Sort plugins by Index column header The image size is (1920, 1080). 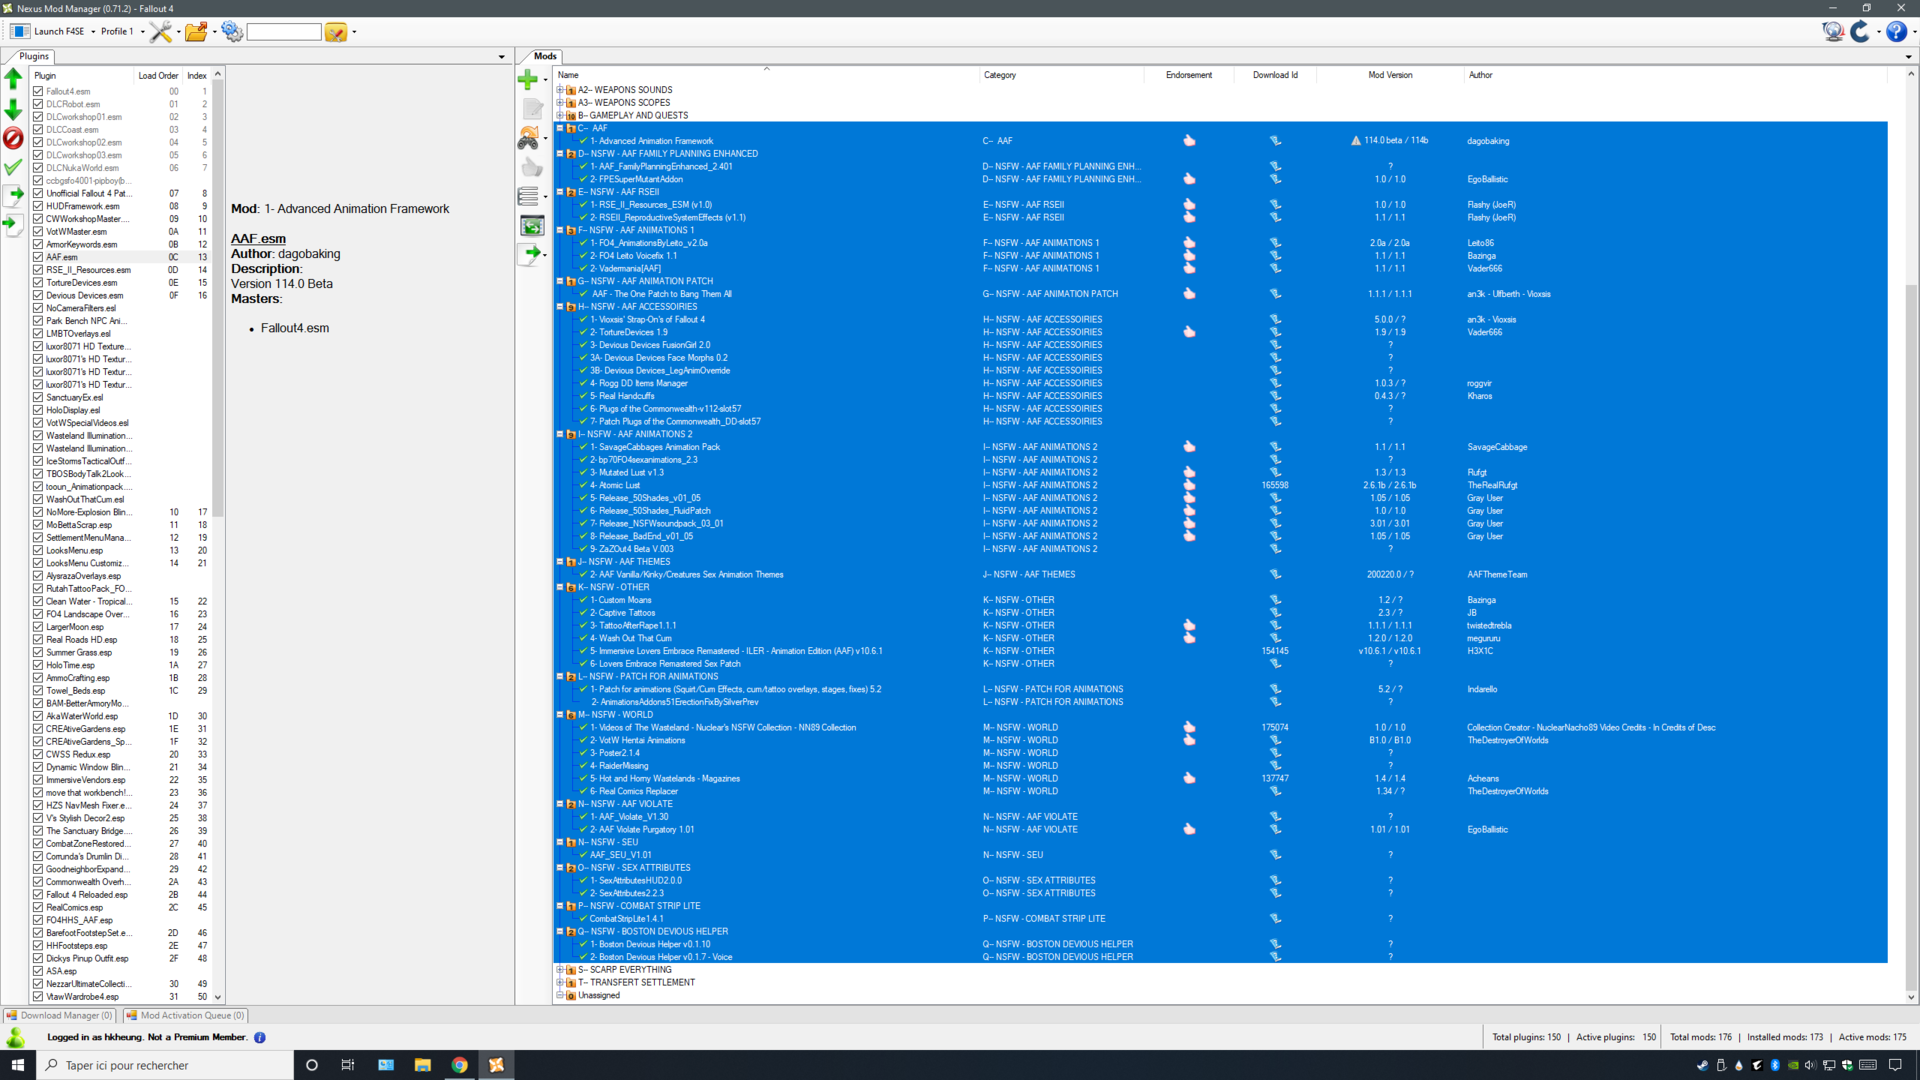point(197,76)
